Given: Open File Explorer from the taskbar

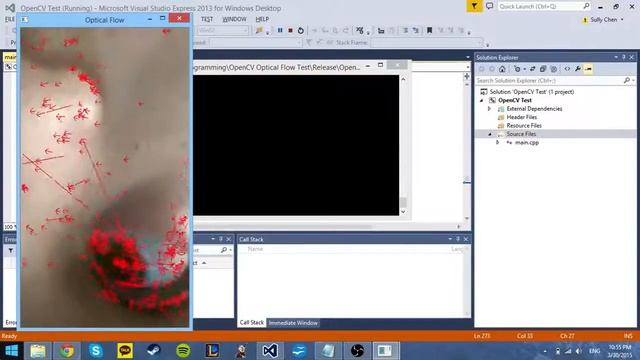Looking at the screenshot, I should tap(38, 351).
